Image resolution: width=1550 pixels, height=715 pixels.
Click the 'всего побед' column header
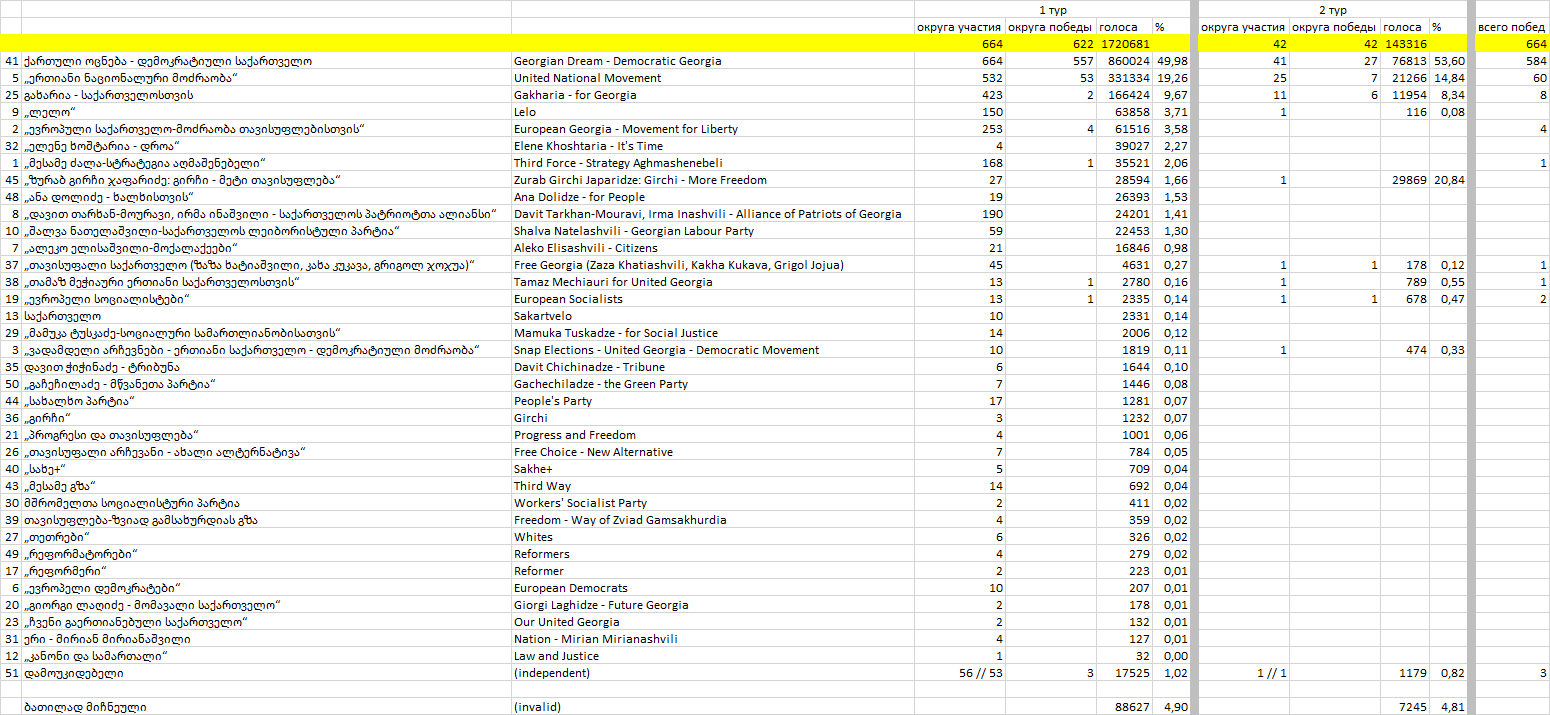[1511, 27]
